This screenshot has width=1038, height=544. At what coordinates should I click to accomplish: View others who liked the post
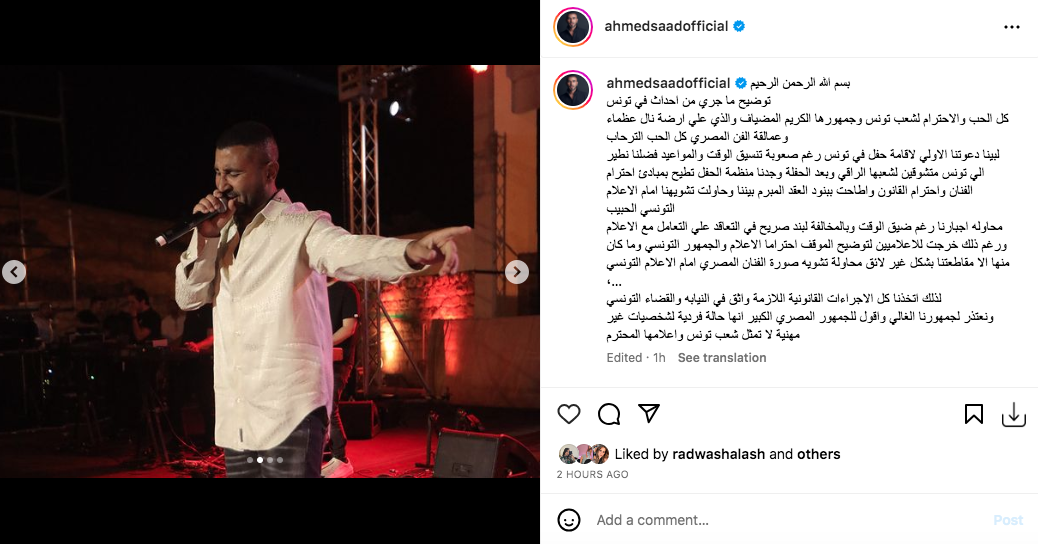click(x=818, y=454)
